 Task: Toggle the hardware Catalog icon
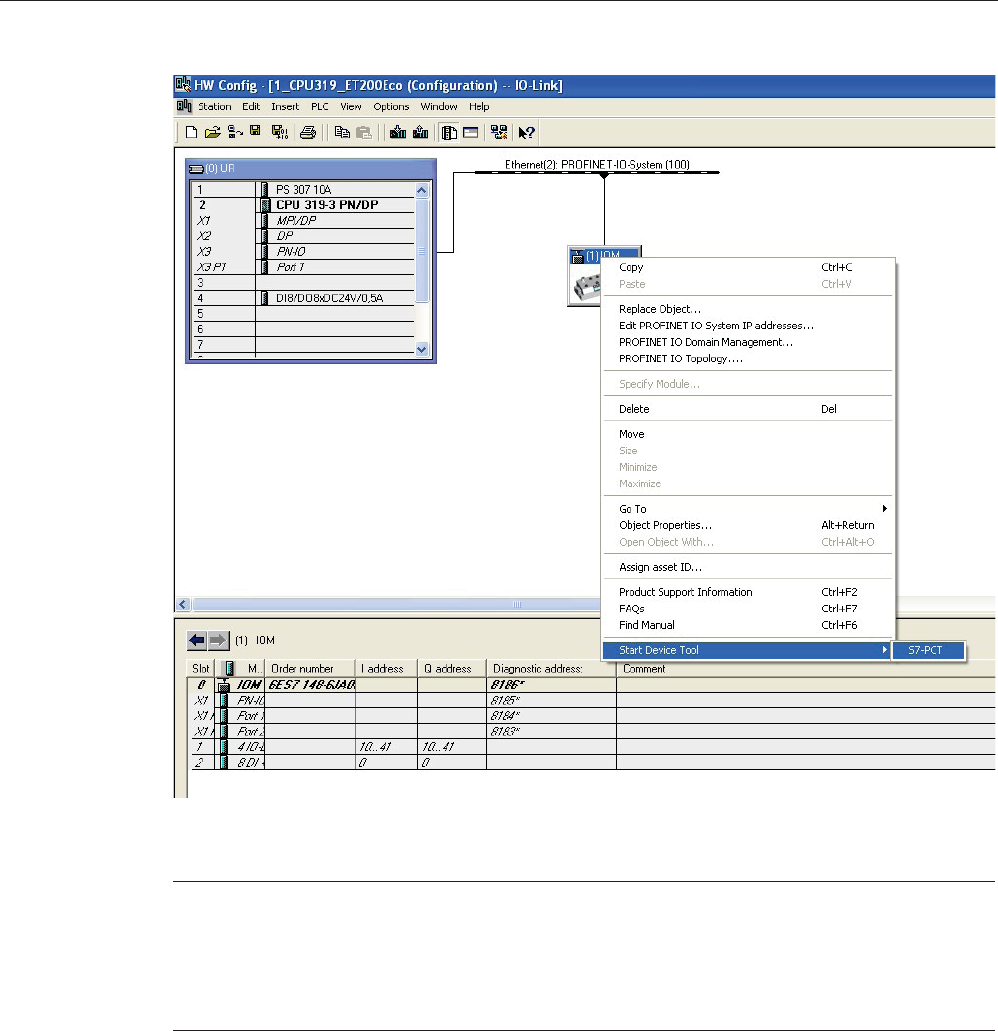coord(449,132)
